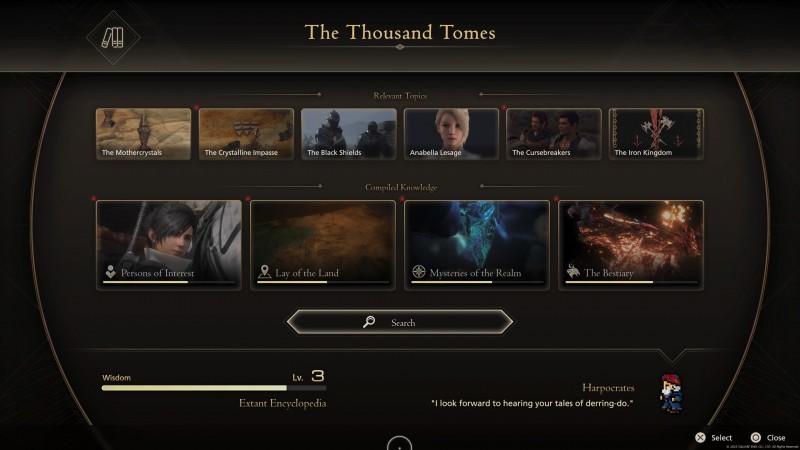Select The Black Shields entry

[348, 134]
